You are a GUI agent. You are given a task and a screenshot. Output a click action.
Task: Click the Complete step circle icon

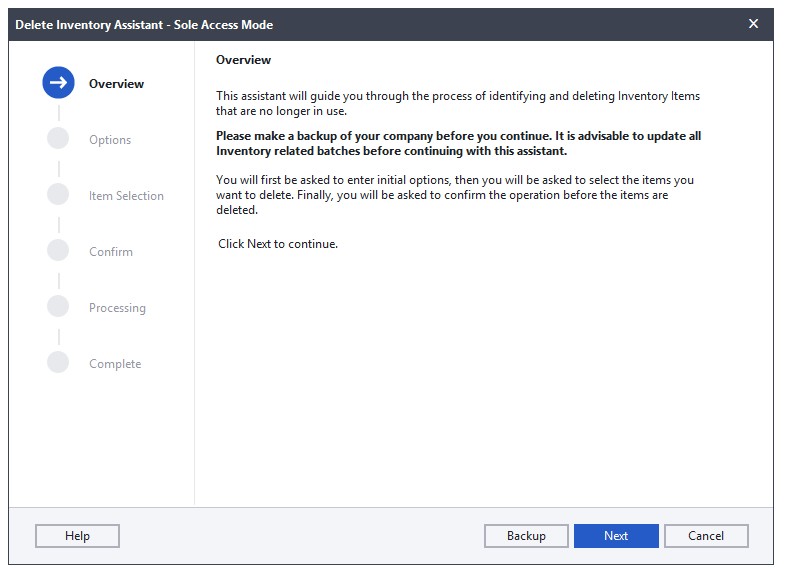(x=58, y=363)
